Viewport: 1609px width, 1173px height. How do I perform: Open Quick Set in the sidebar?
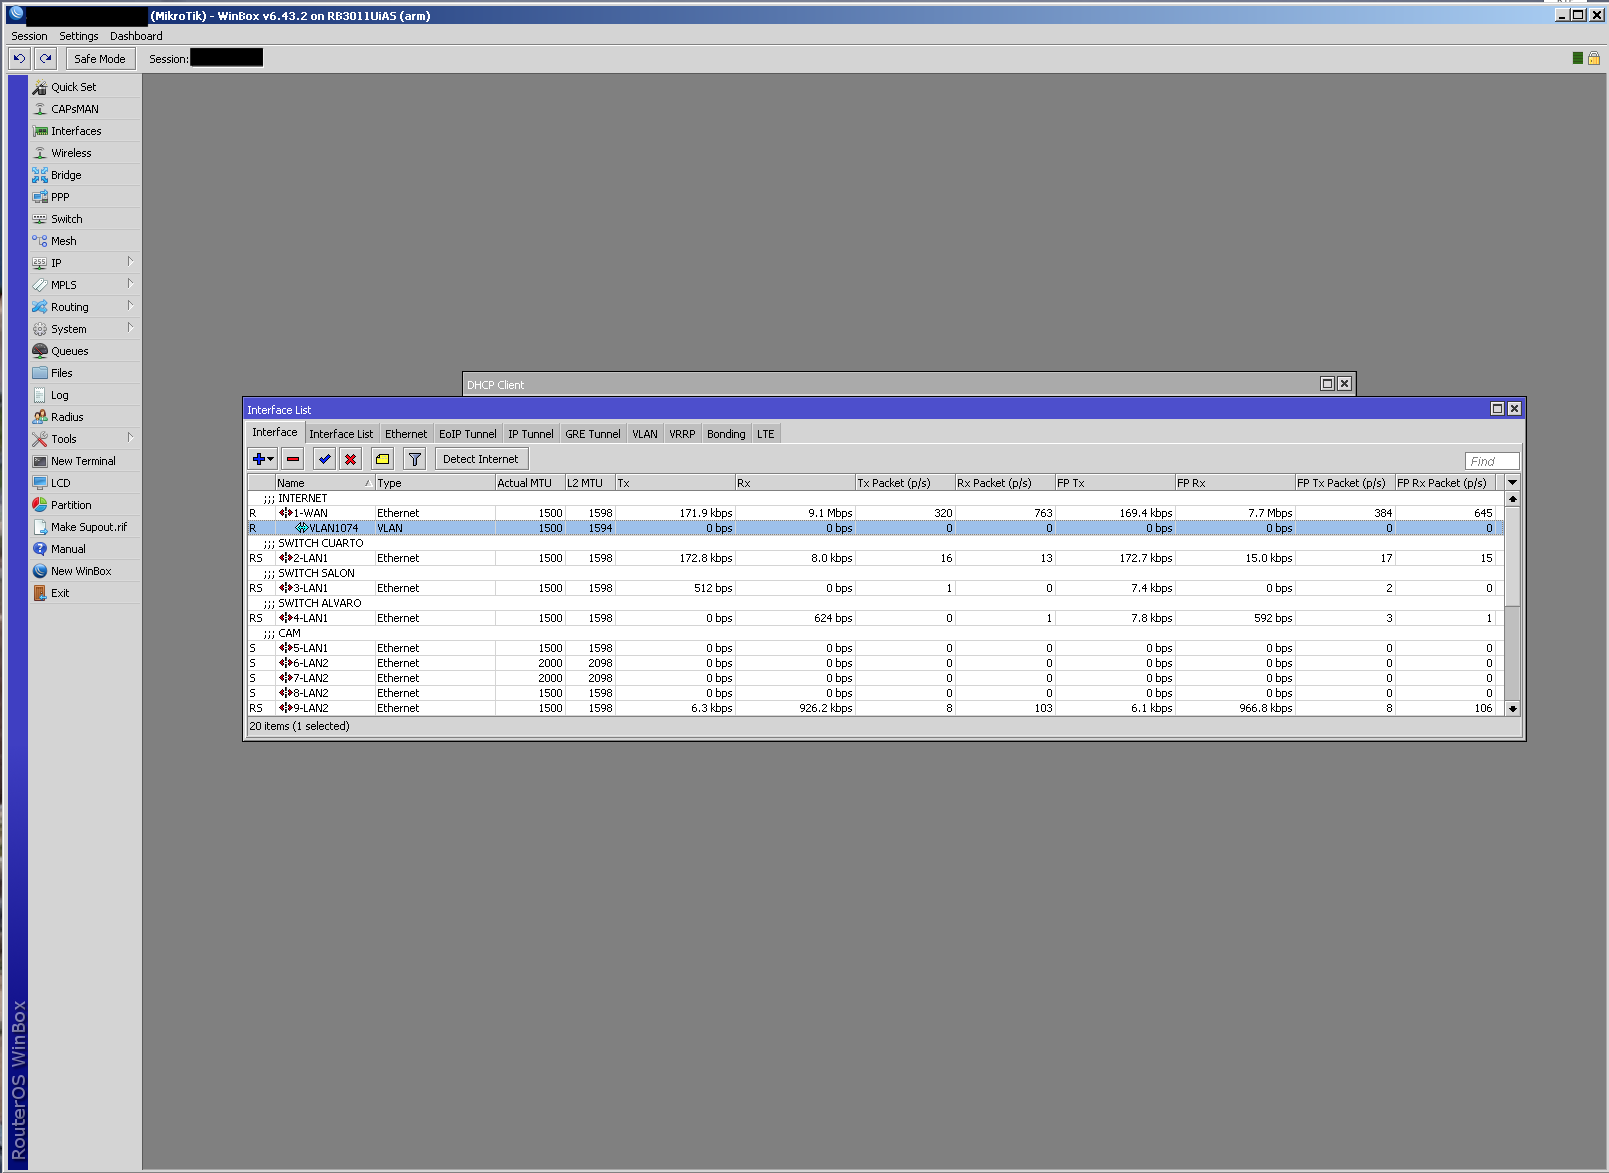[x=85, y=87]
